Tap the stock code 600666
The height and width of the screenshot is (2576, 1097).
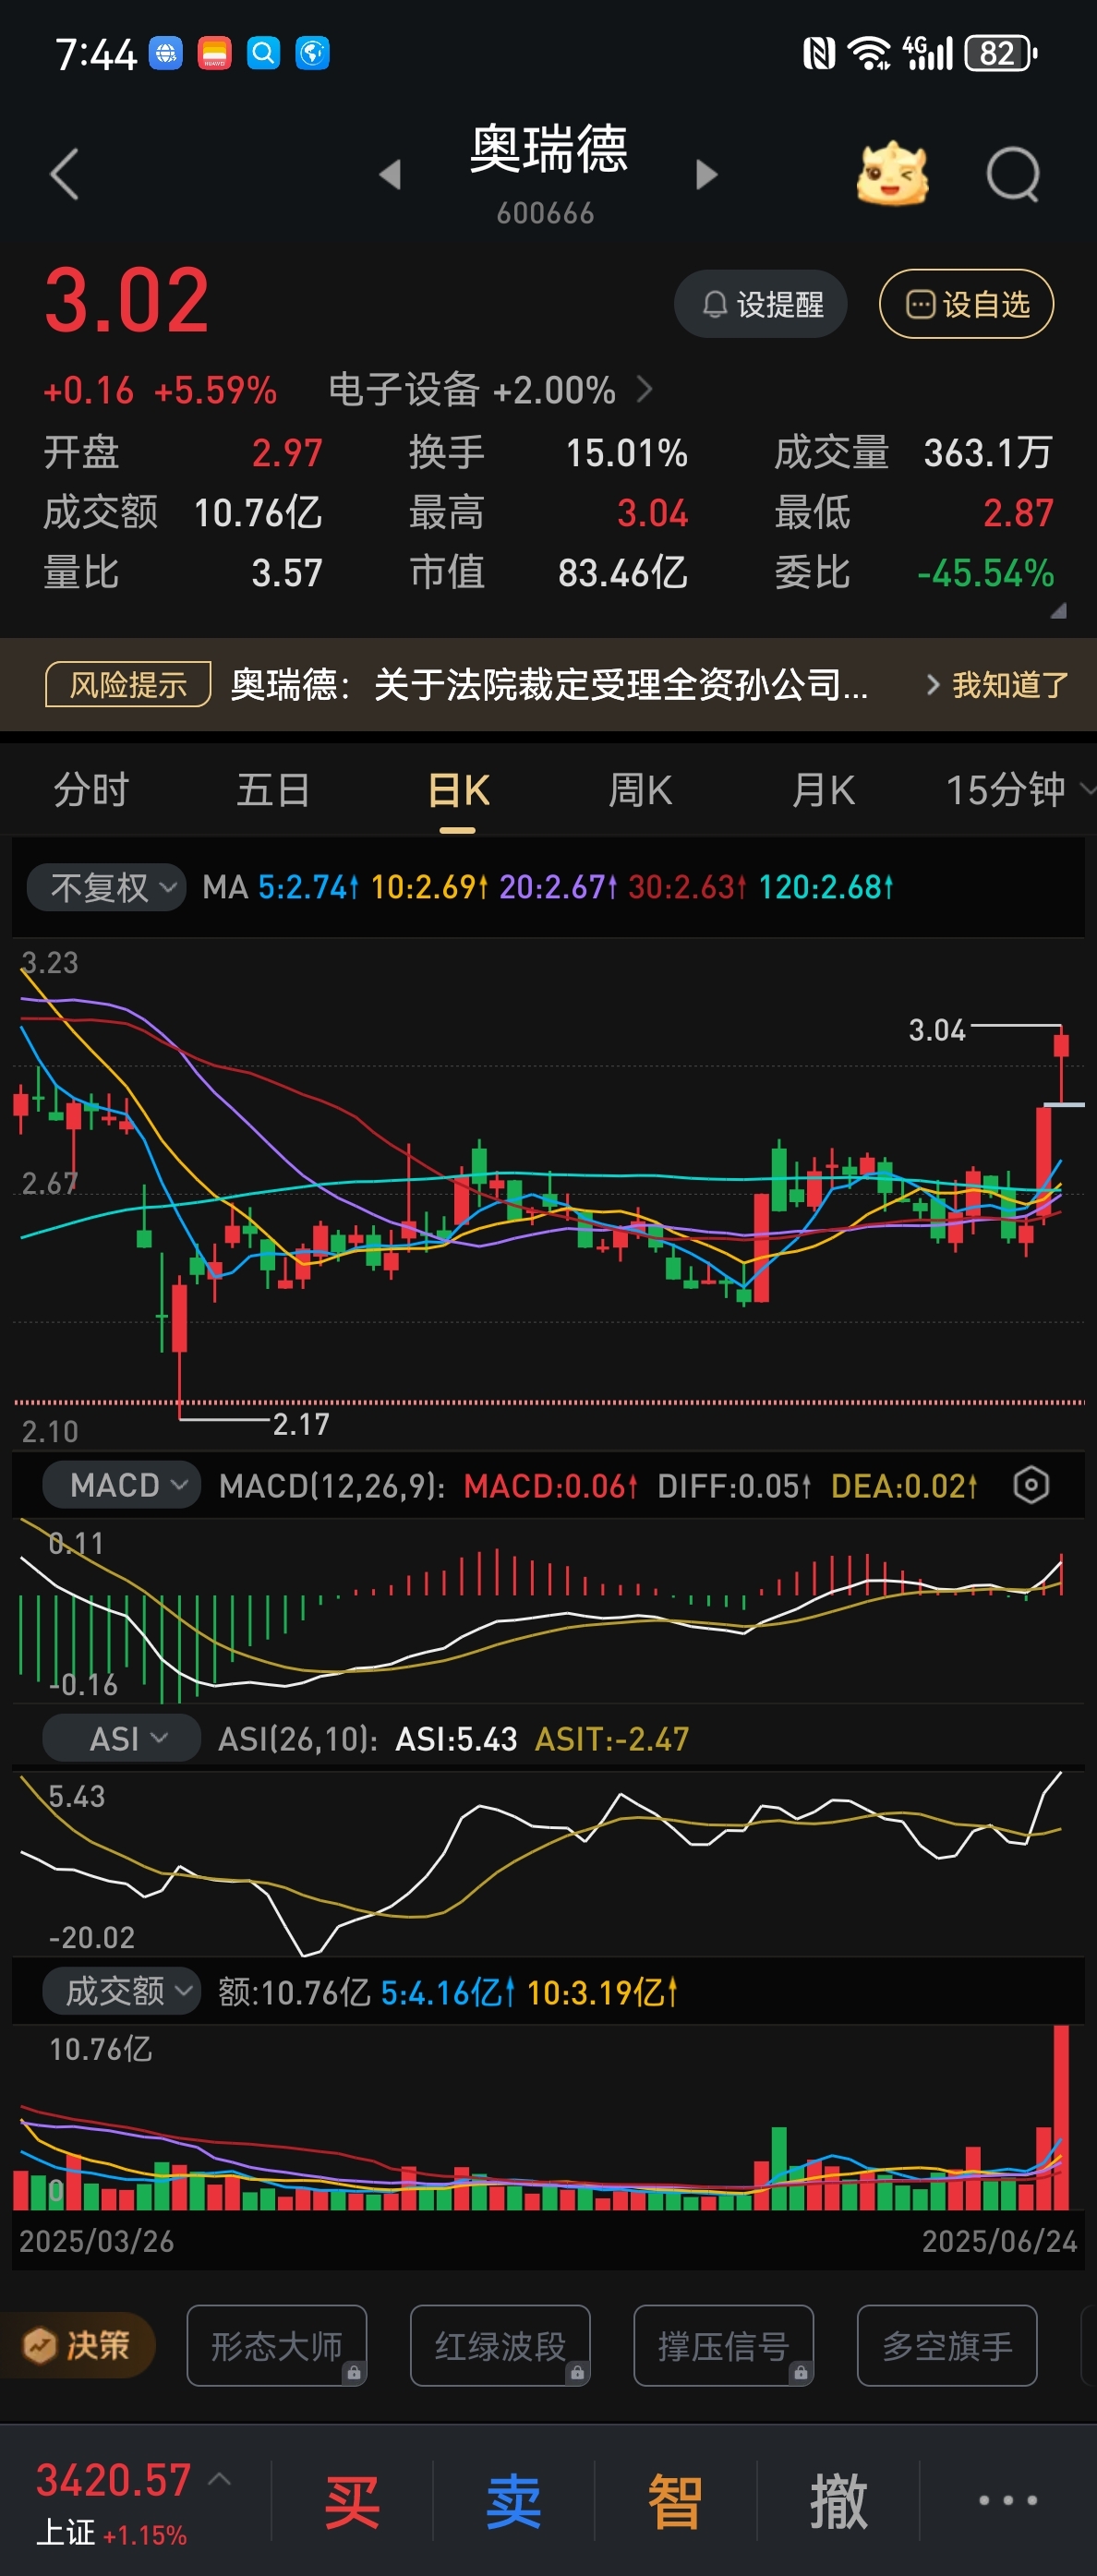point(545,213)
